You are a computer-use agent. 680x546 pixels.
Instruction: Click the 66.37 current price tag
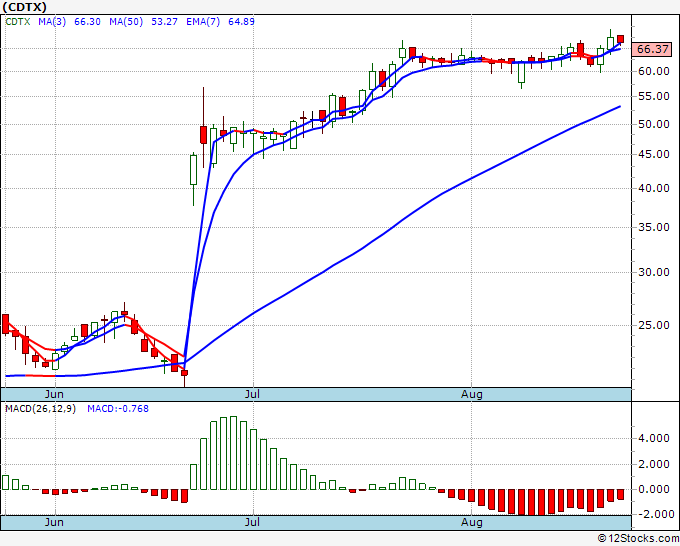[652, 49]
